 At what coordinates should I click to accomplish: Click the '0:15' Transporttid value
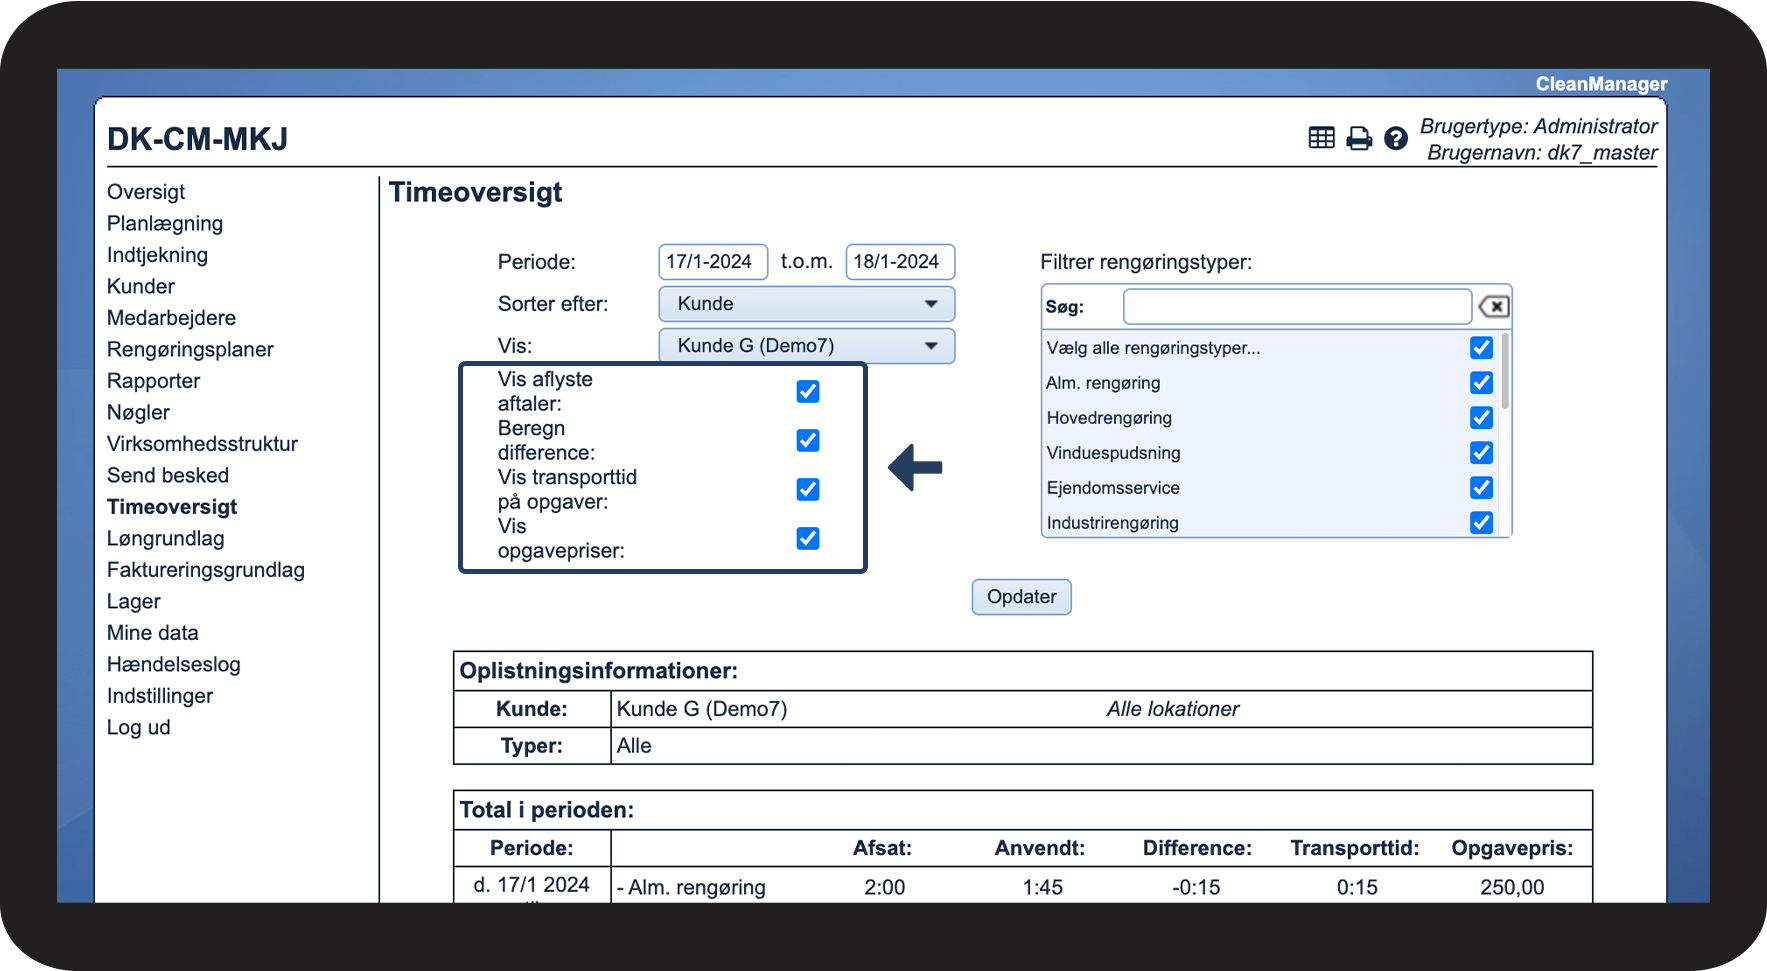[1357, 887]
